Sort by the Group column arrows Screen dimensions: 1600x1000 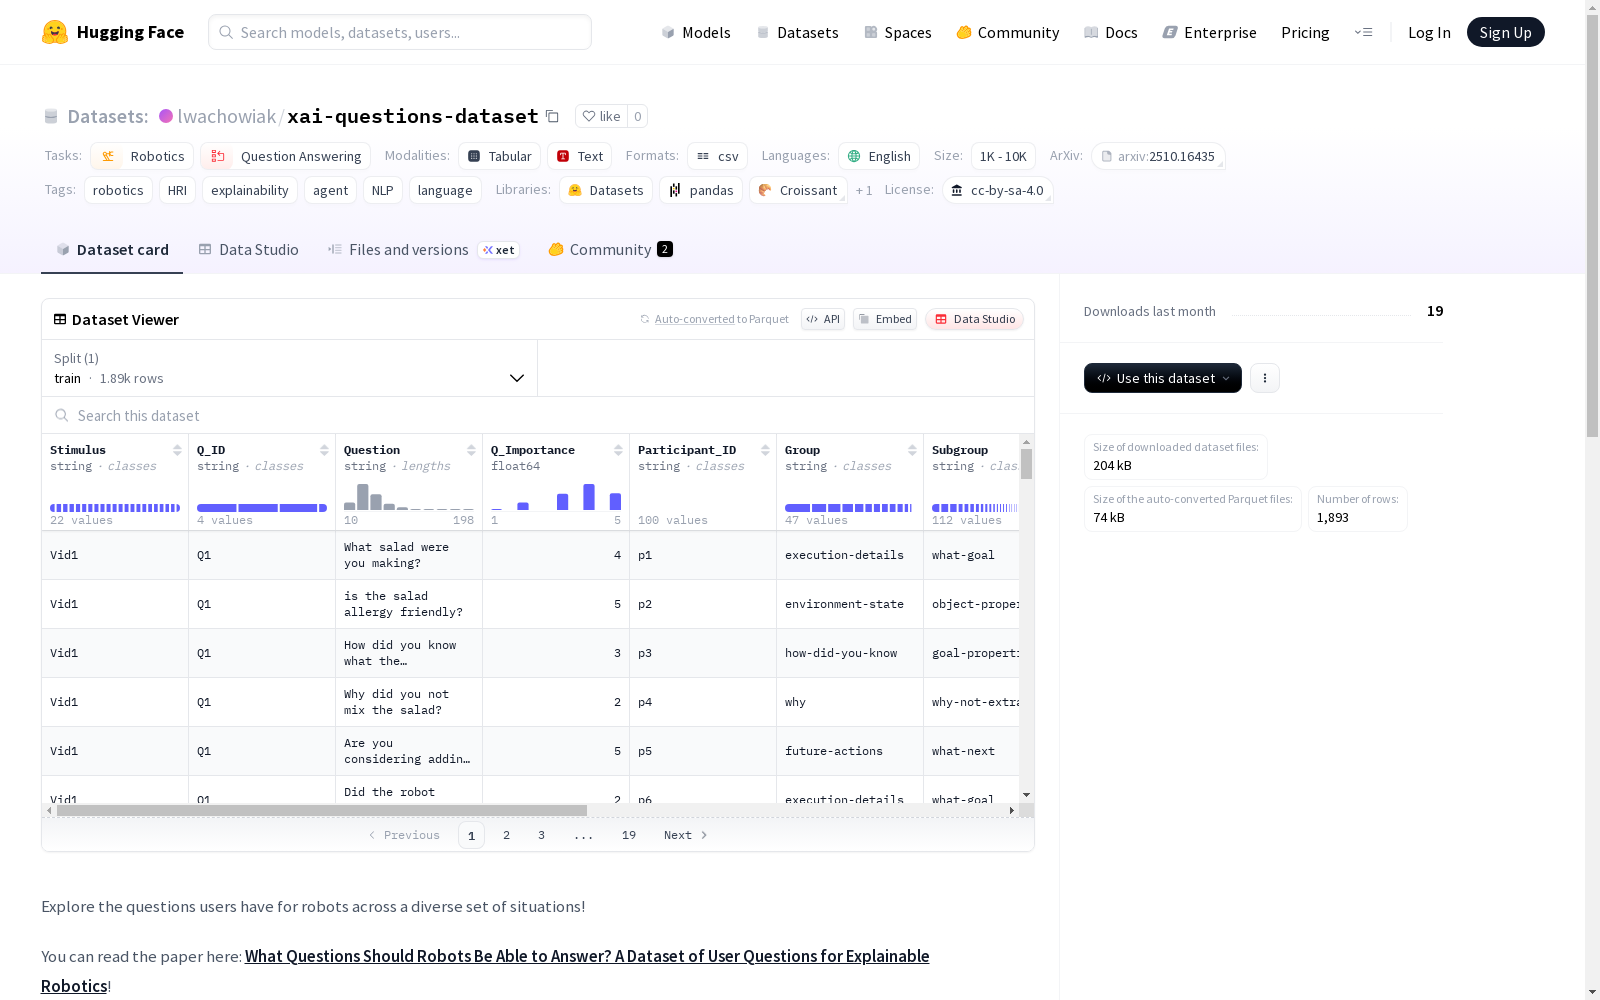point(912,450)
